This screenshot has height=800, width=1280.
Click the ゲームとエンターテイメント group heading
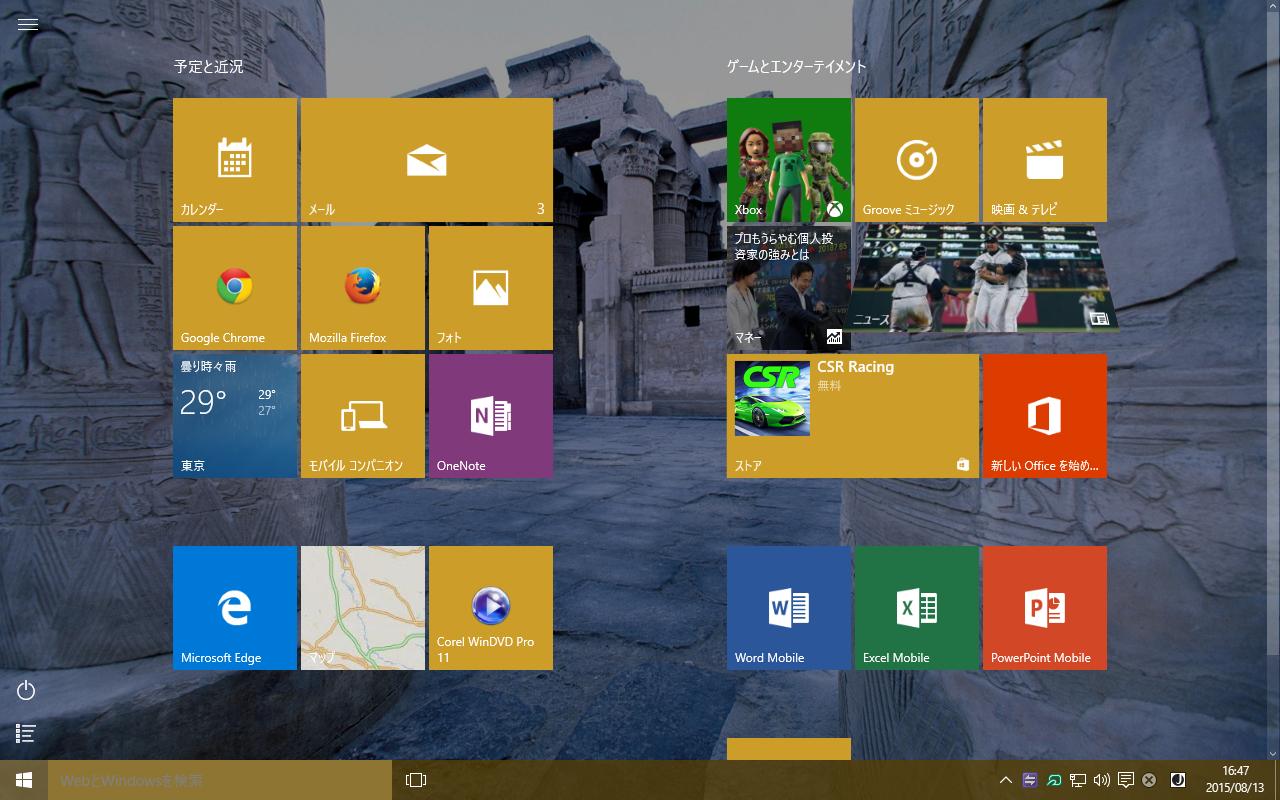tap(797, 67)
